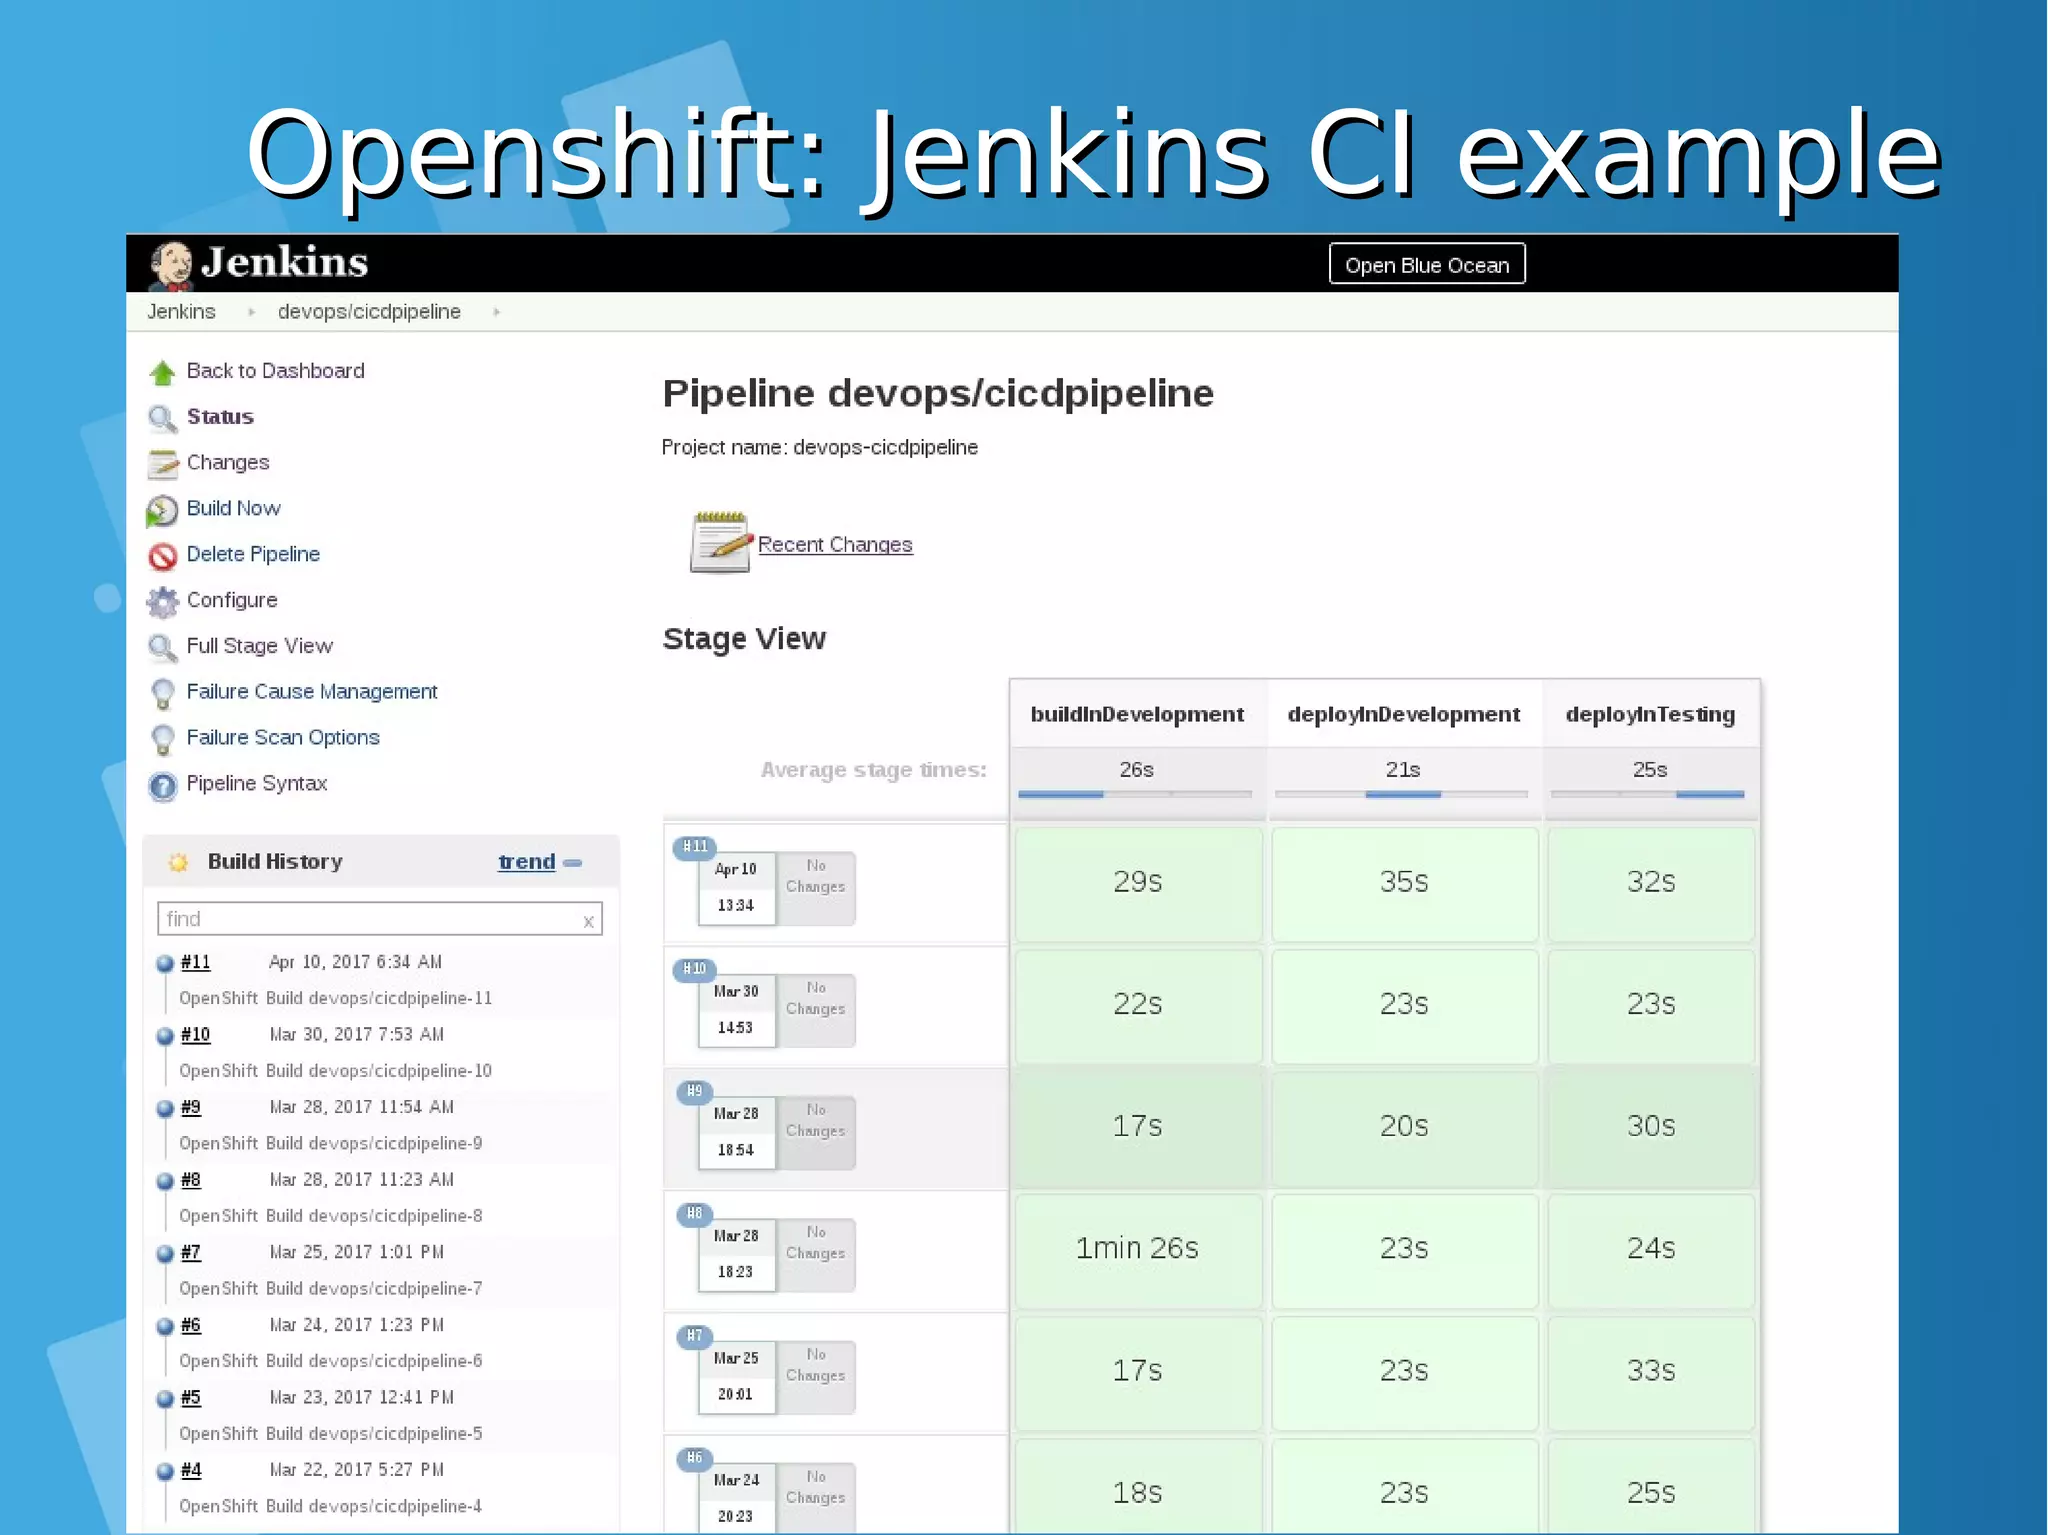Click the buildInDevelopment column header
This screenshot has width=2048, height=1535.
pyautogui.click(x=1137, y=715)
